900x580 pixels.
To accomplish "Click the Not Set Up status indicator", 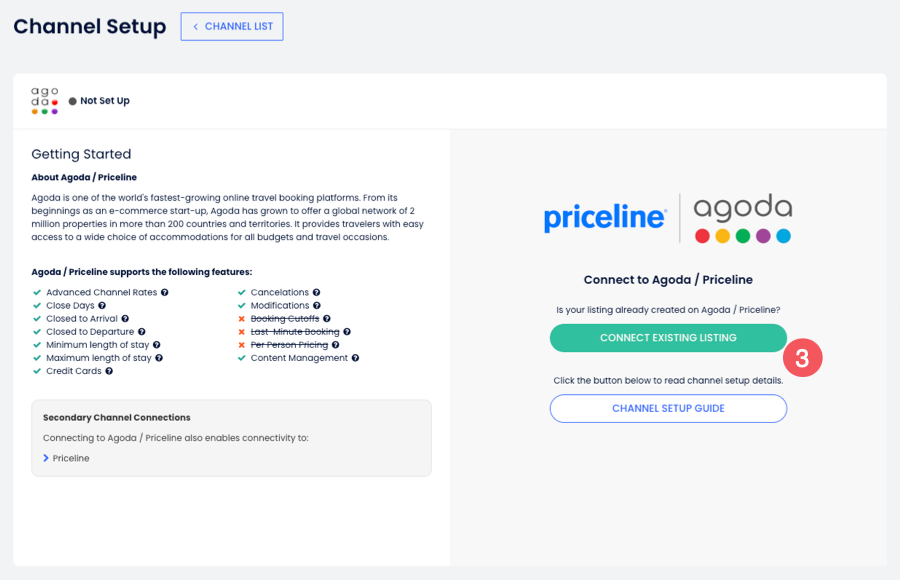I will click(98, 100).
